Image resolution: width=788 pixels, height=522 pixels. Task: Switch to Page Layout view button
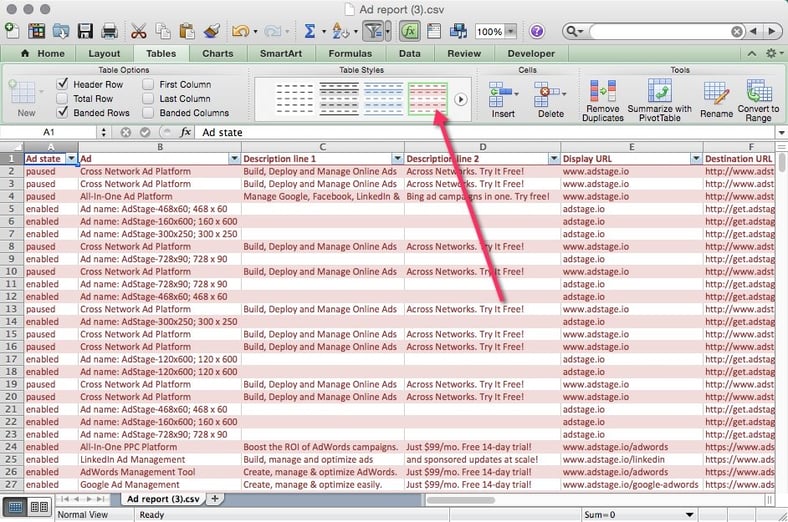tap(39, 506)
